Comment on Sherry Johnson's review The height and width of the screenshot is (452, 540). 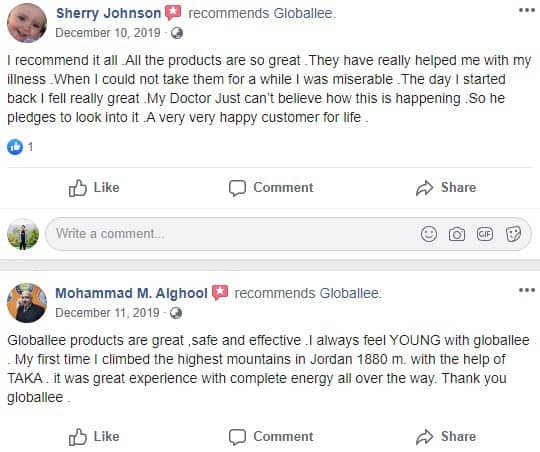(271, 188)
